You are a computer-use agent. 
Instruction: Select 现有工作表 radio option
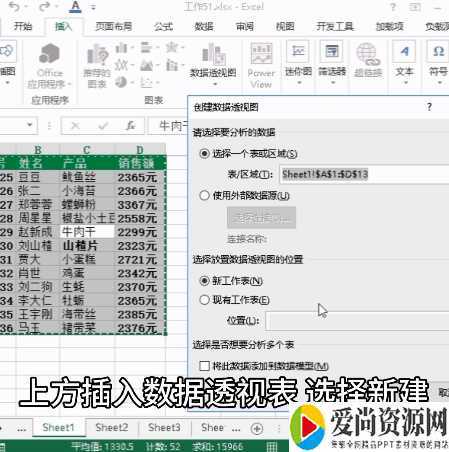pos(204,300)
